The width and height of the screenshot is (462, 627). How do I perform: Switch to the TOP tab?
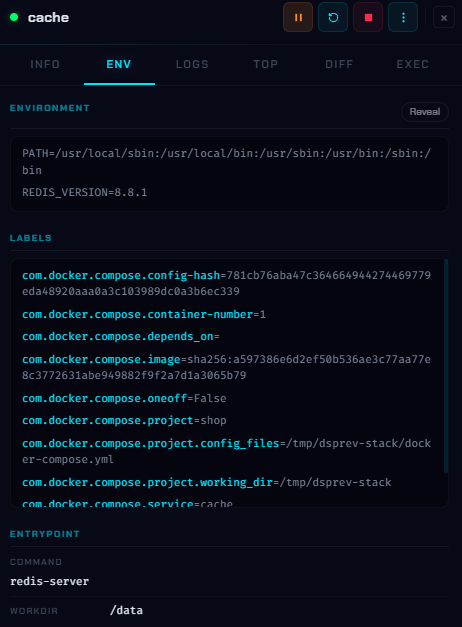(266, 64)
